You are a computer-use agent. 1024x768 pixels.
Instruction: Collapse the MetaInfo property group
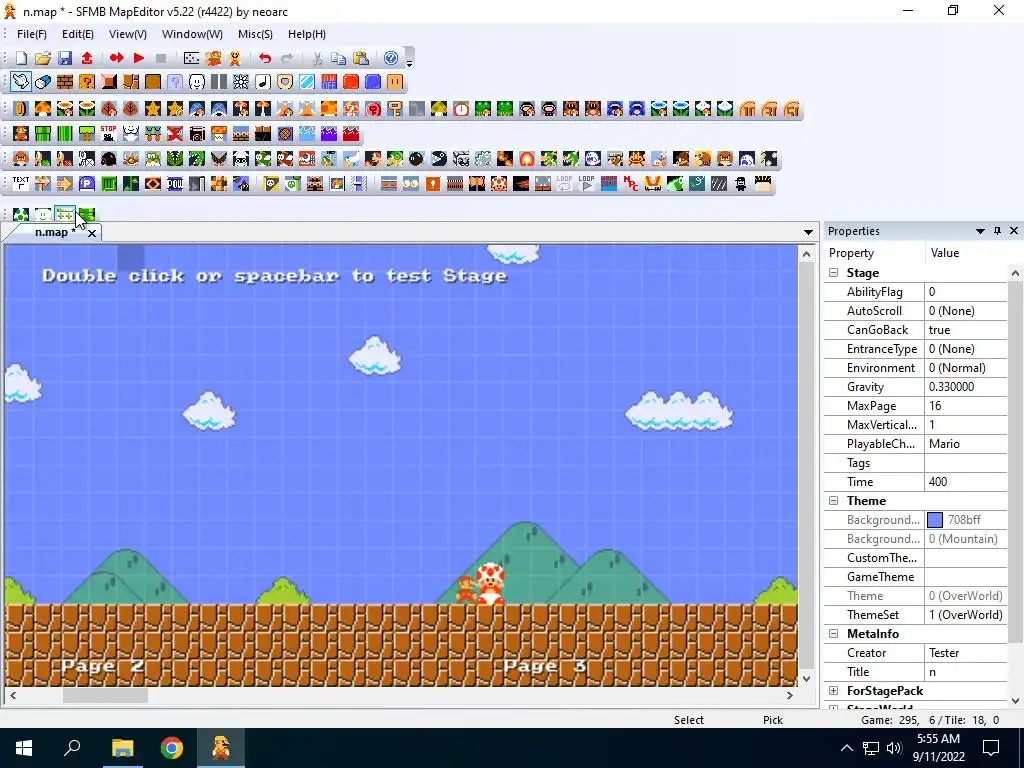833,633
